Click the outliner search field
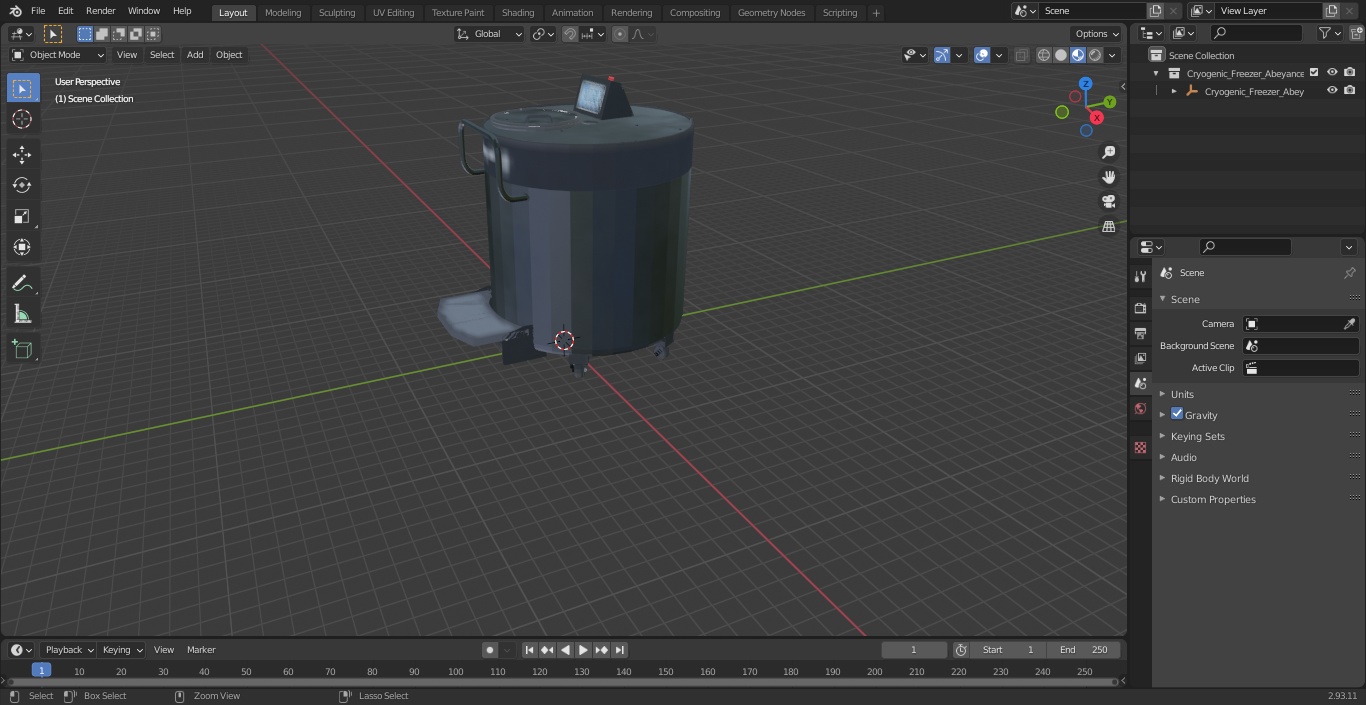1366x705 pixels. tap(1256, 33)
